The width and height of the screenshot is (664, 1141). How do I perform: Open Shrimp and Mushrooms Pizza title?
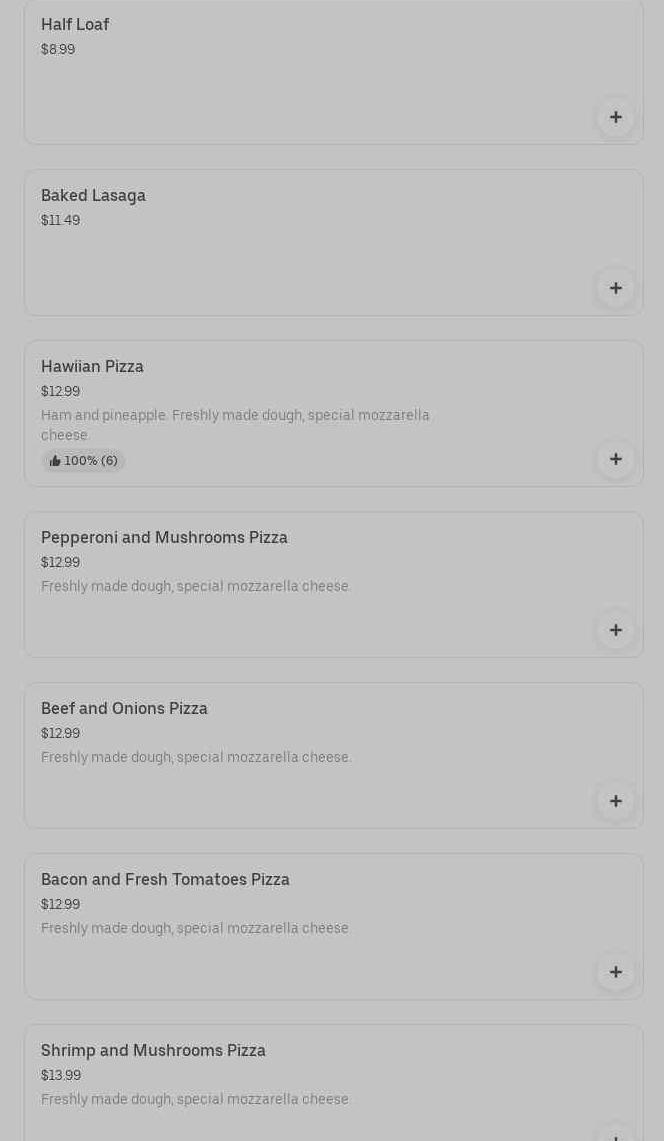pos(153,1051)
